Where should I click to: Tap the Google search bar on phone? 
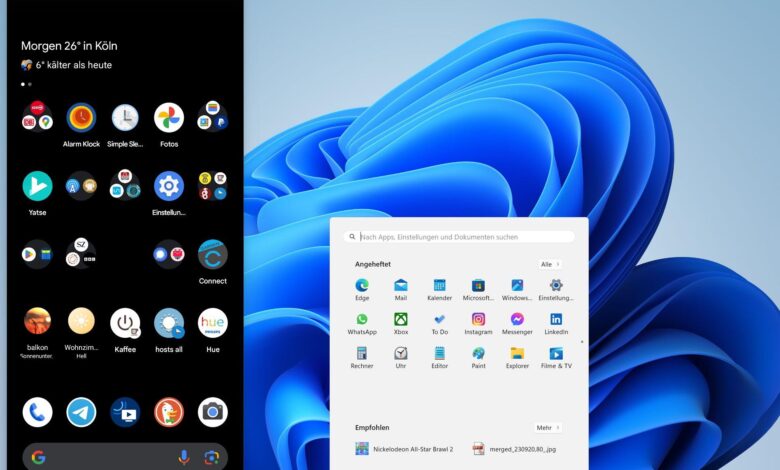click(x=125, y=457)
